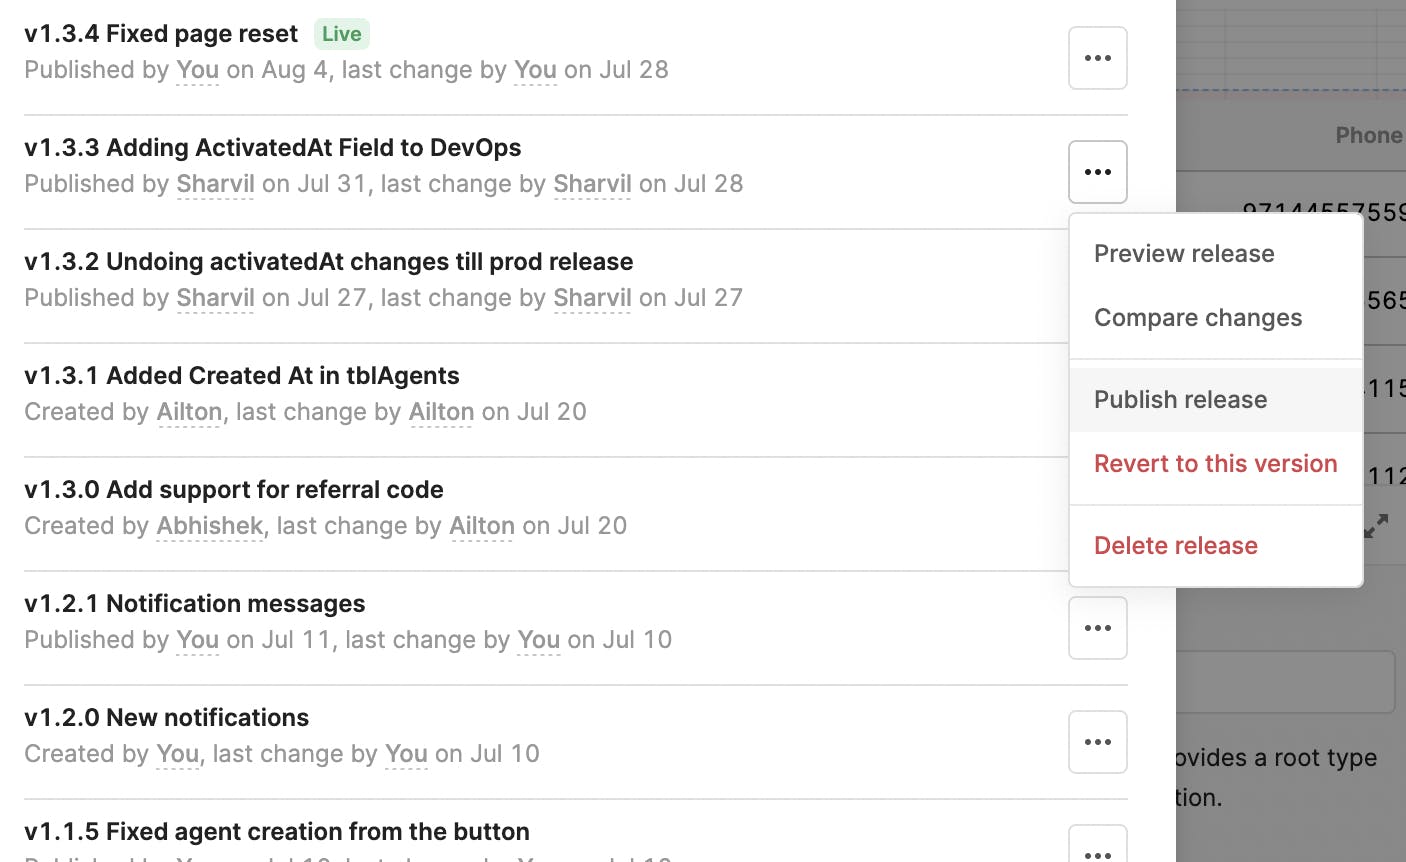
Task: Click the Ailton creator link on v1.3.1
Action: tap(189, 412)
